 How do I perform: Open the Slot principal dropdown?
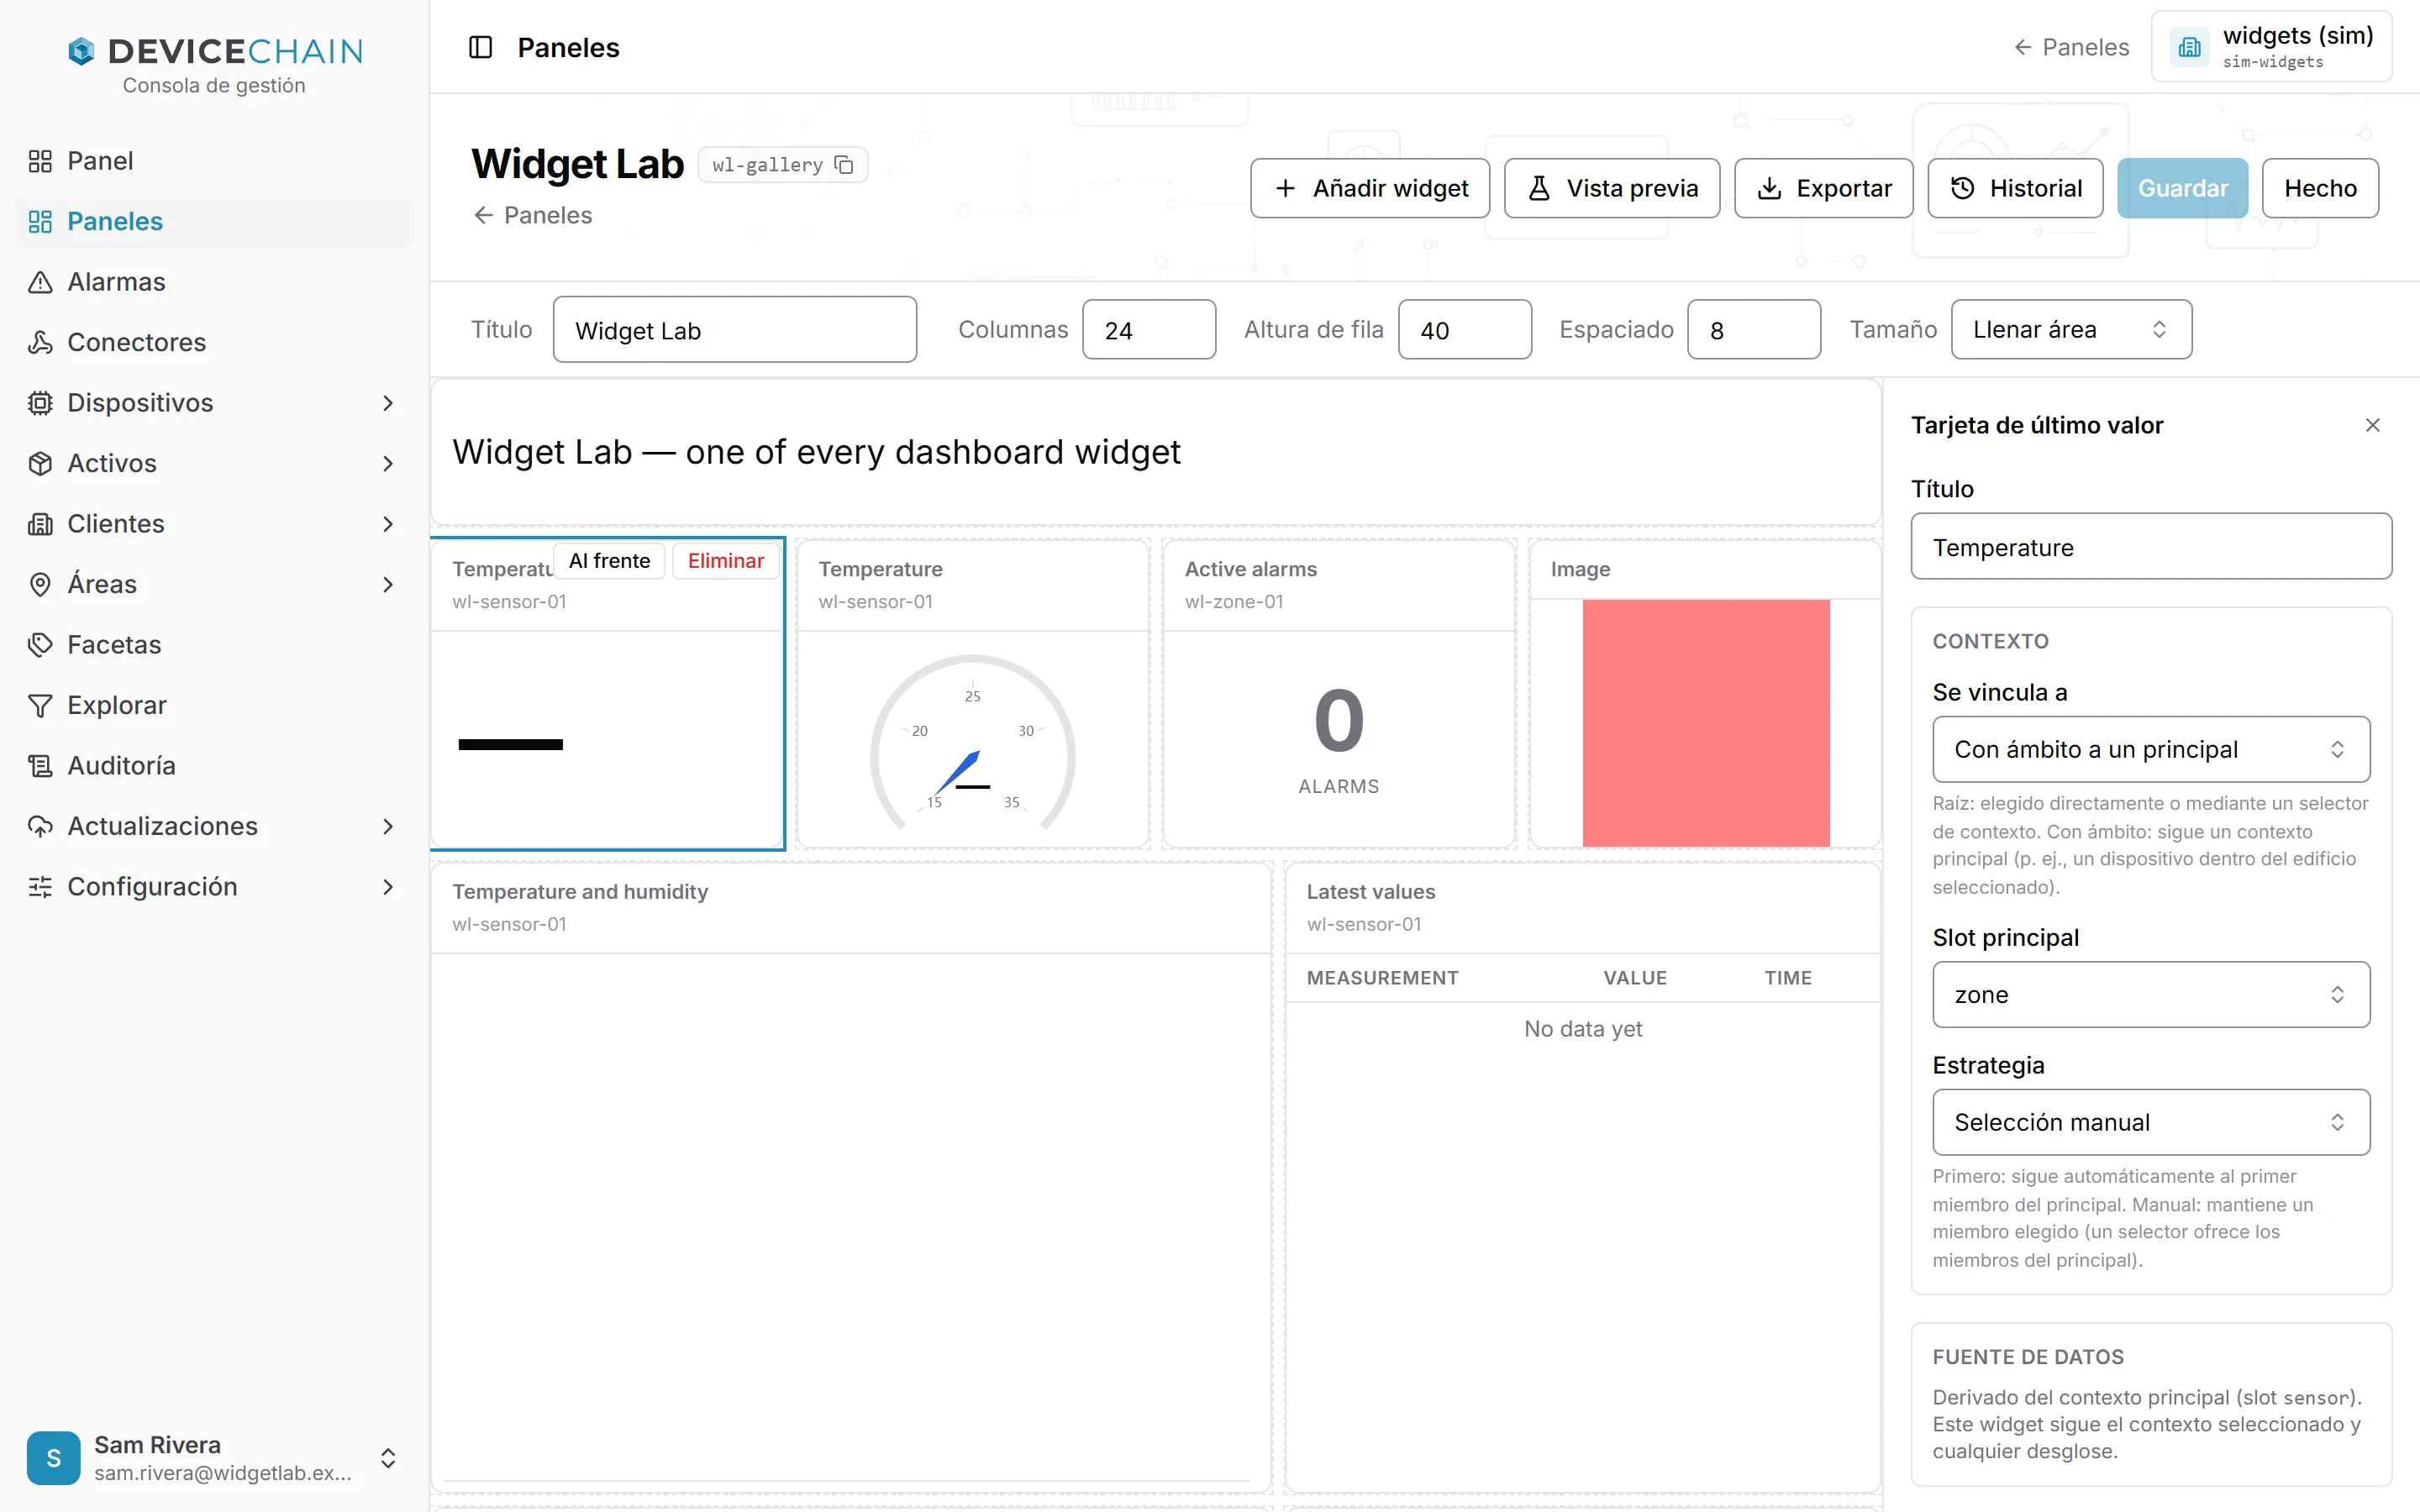coord(2151,994)
